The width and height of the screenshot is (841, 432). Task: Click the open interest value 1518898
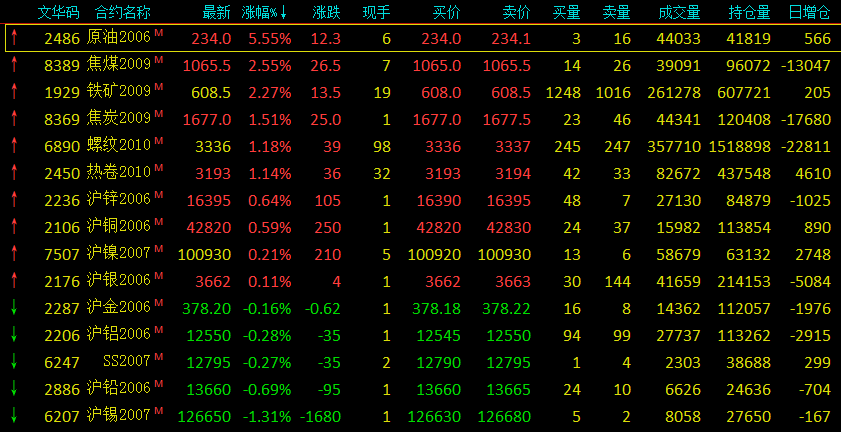pyautogui.click(x=740, y=146)
